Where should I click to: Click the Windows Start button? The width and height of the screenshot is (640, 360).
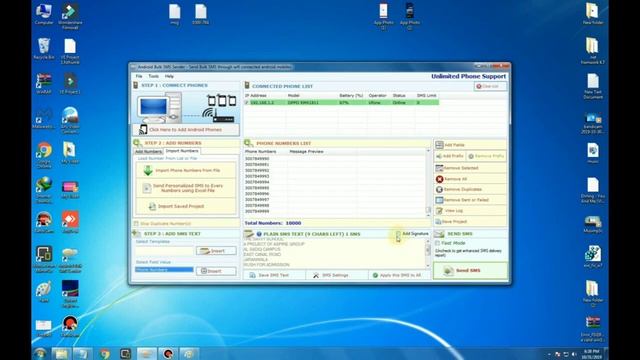coord(40,353)
